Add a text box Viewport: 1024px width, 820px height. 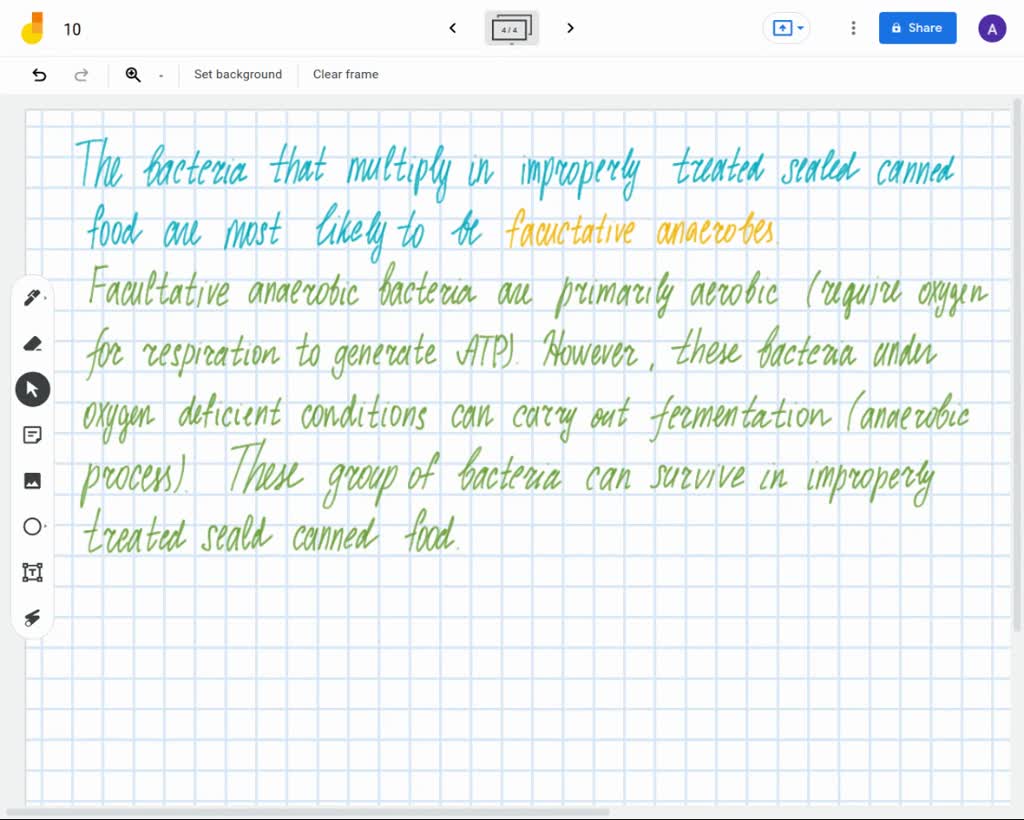point(32,572)
